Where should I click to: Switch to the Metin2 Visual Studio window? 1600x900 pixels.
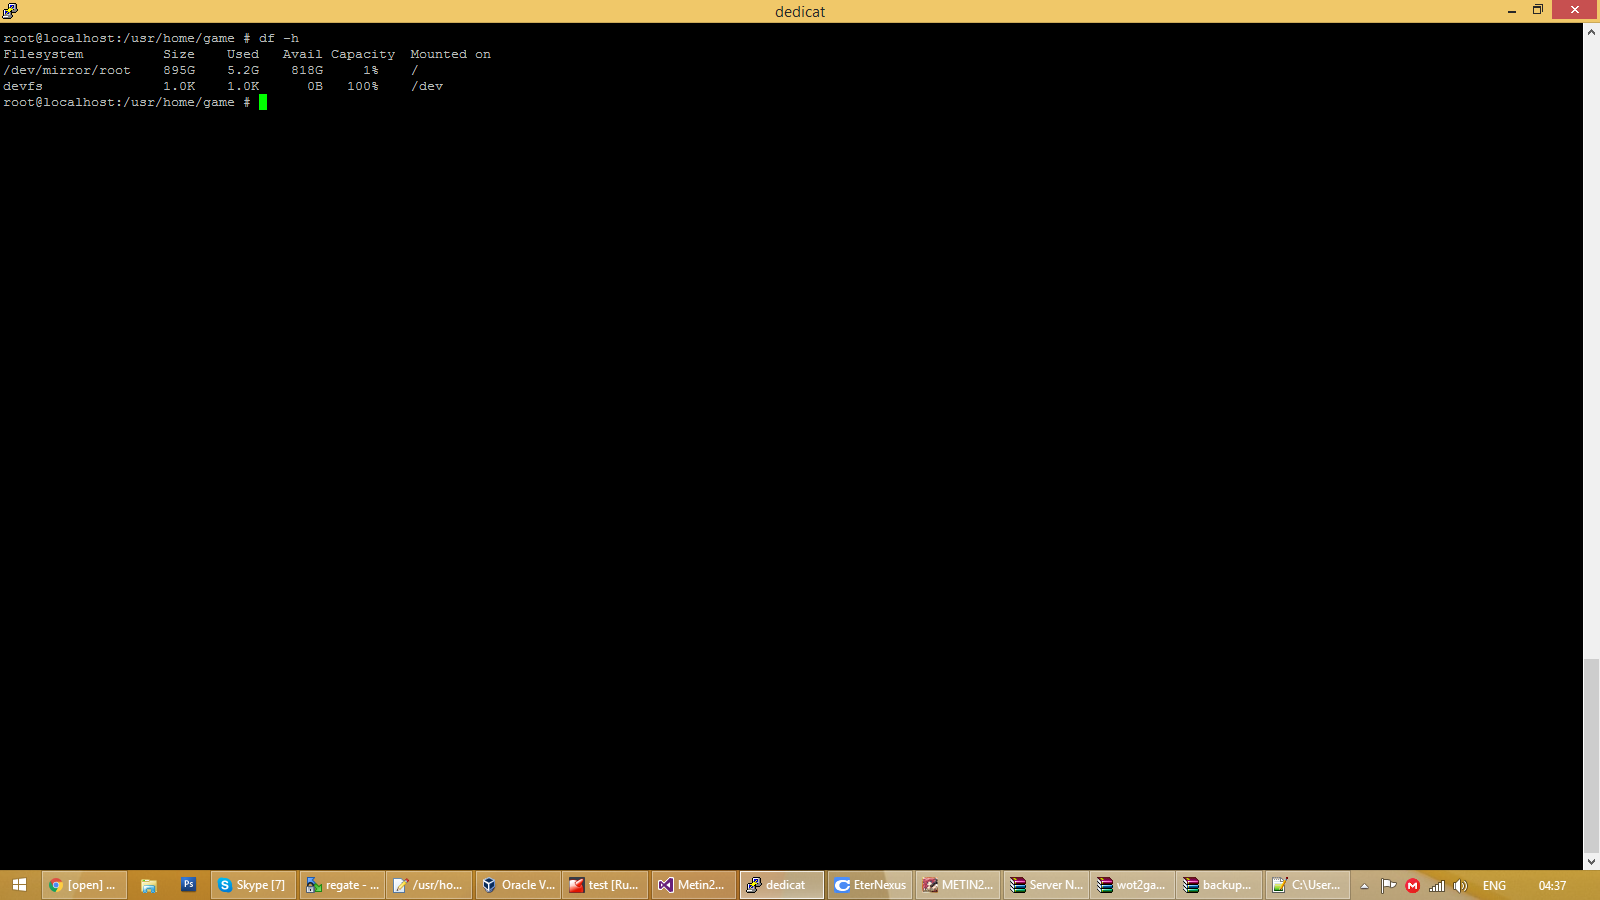(693, 885)
